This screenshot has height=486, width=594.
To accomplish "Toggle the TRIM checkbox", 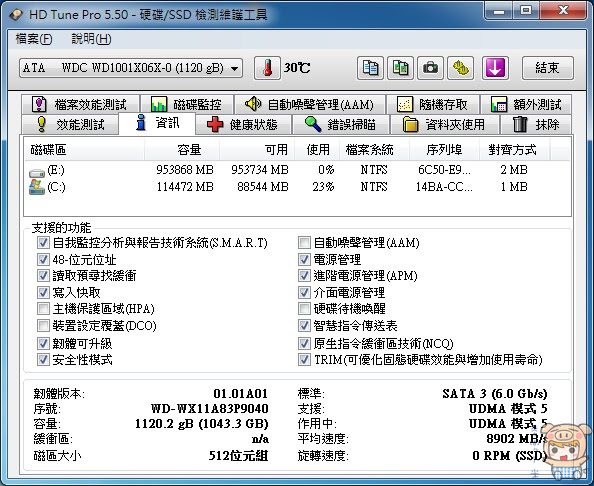I will [304, 359].
